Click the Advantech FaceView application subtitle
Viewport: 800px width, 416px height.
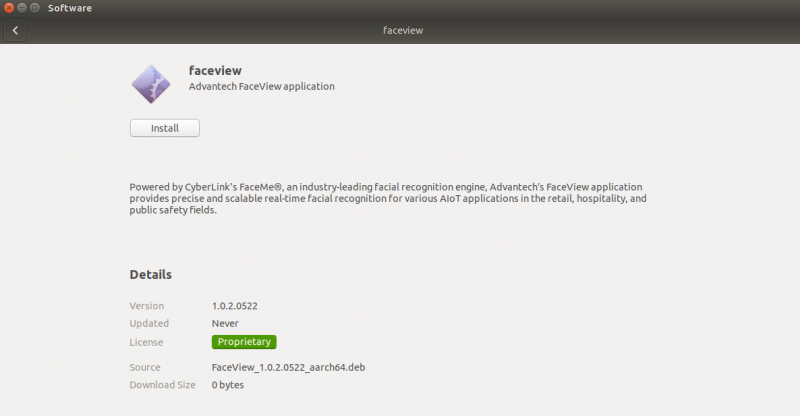[261, 87]
